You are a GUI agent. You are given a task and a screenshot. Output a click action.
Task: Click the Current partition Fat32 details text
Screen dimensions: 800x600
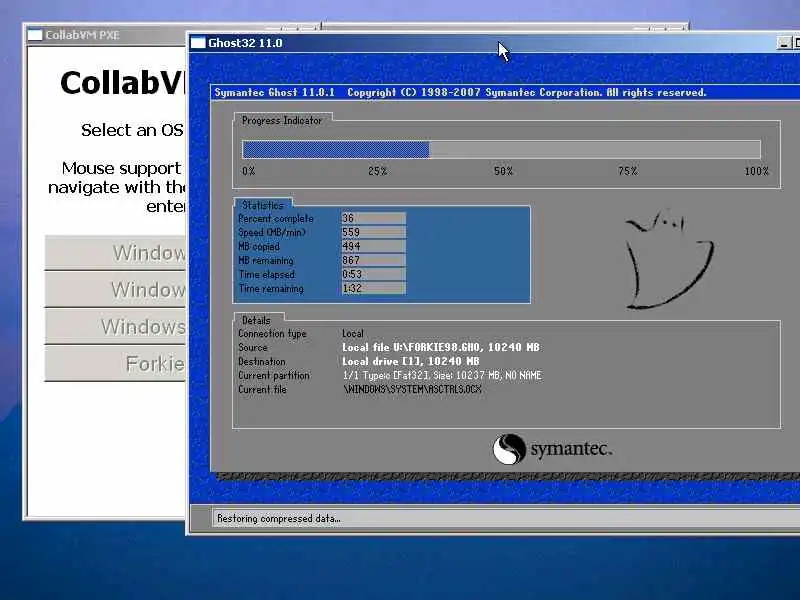pos(442,375)
